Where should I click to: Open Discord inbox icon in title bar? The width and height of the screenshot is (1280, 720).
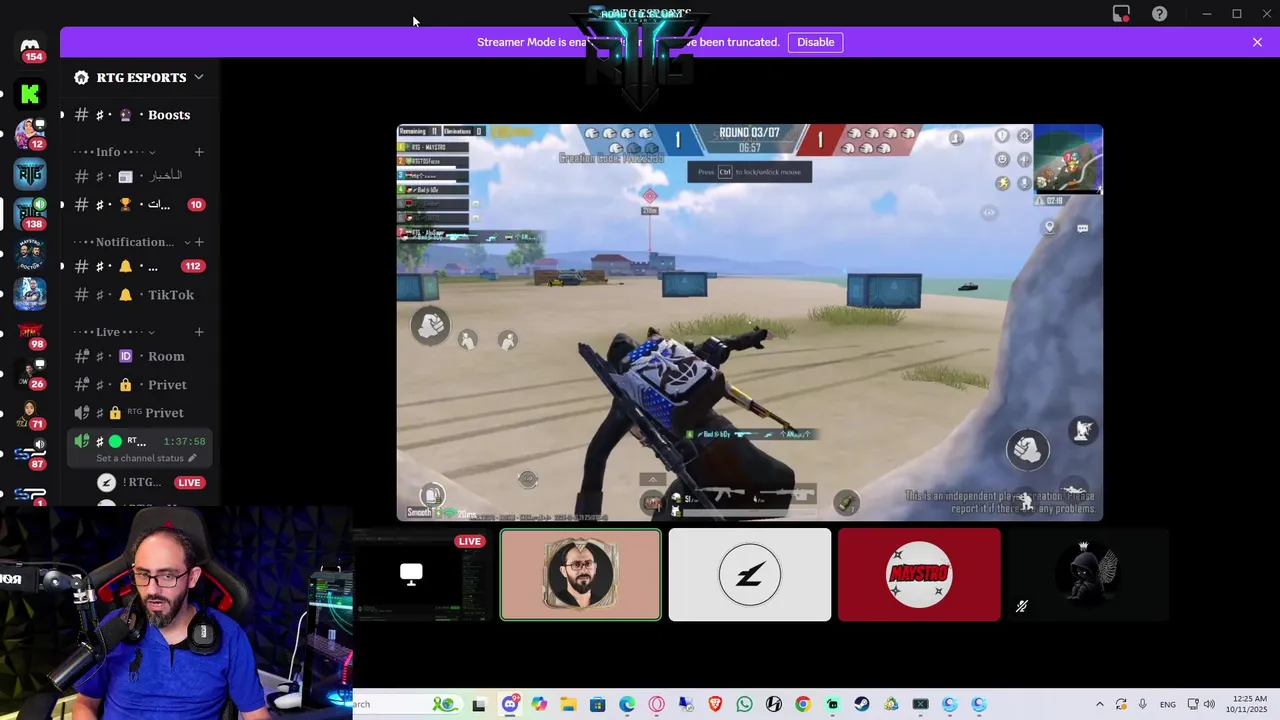tap(1121, 14)
